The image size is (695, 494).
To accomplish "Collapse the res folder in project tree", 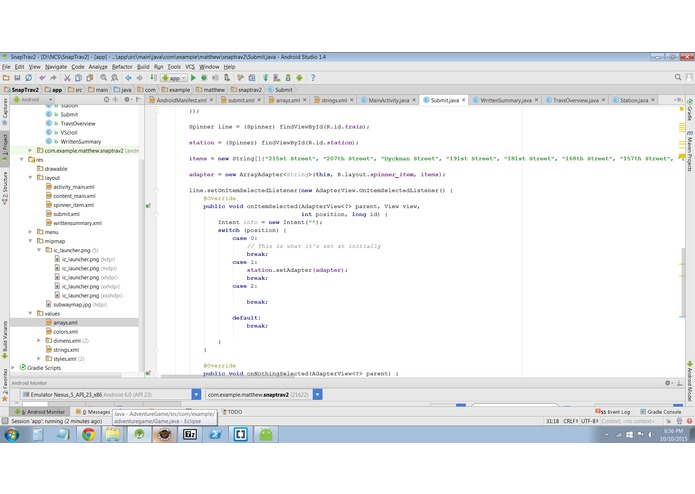I will point(21,159).
